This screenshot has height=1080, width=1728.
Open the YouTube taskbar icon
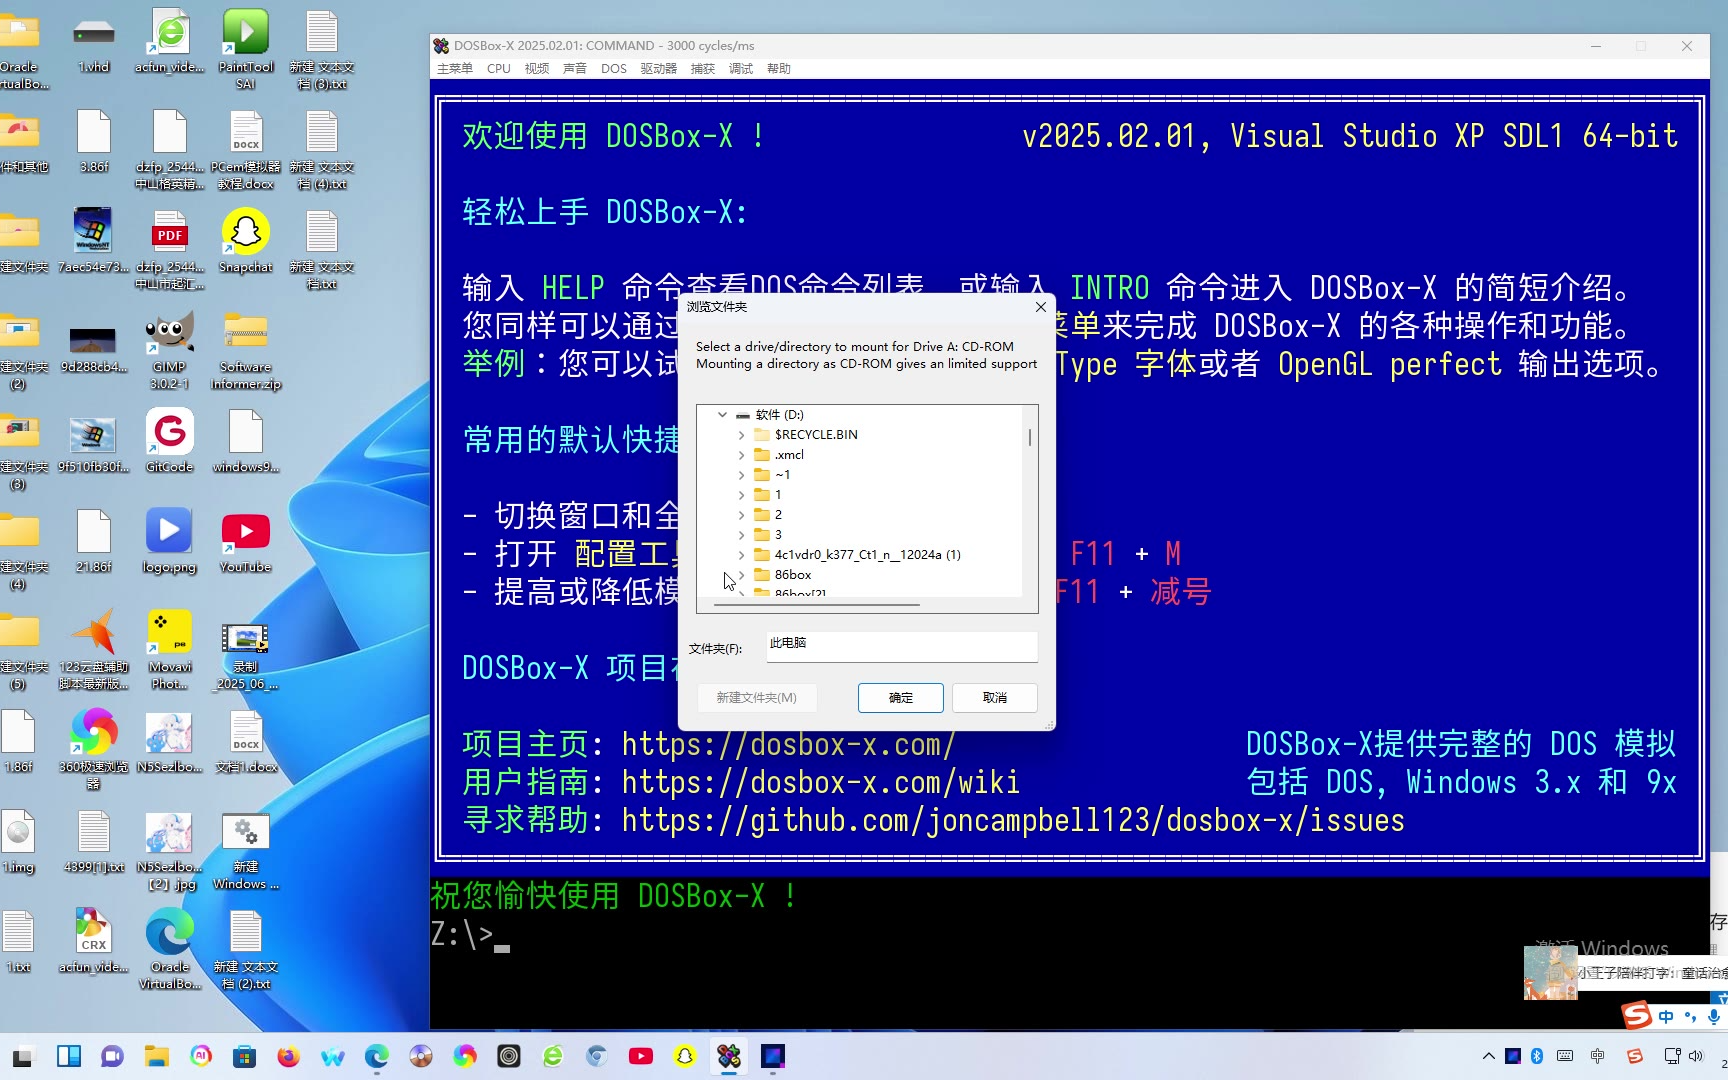[x=640, y=1056]
